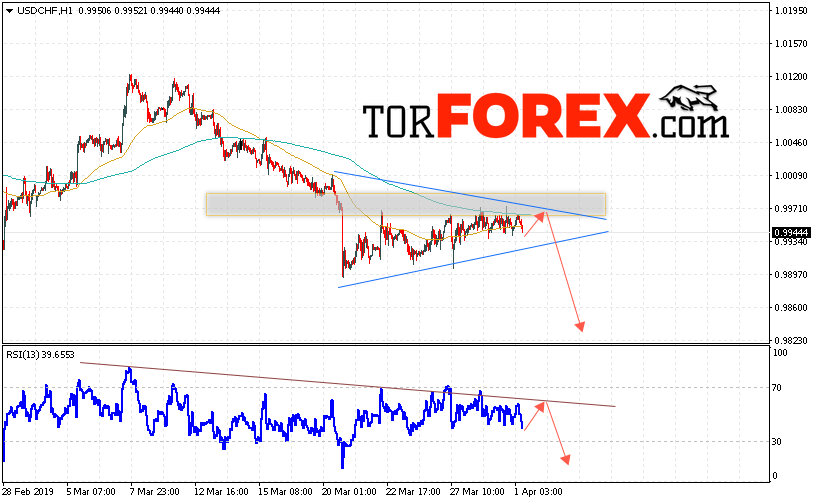Click the USDCHF,H1 chart title
This screenshot has width=815, height=503.
pyautogui.click(x=45, y=10)
